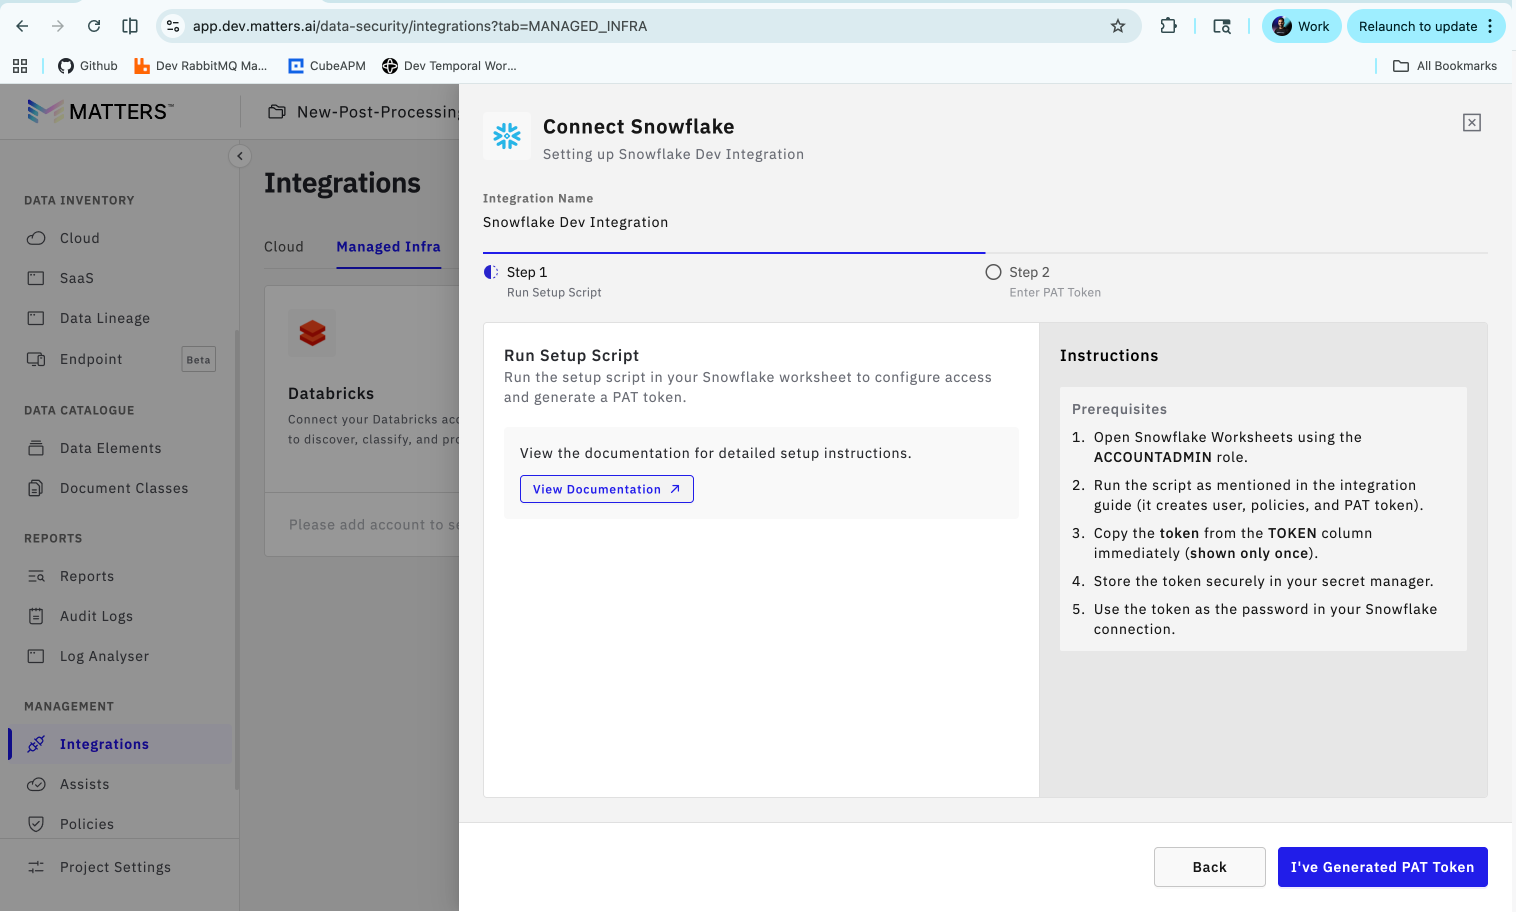
Task: Open Cloud in Data Inventory
Action: 80,238
